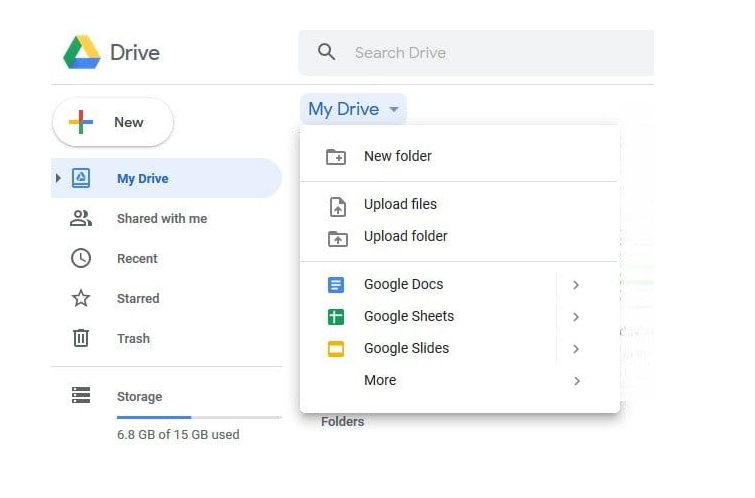The width and height of the screenshot is (755, 498).
Task: Click the My Drive sidebar icon
Action: click(x=81, y=178)
